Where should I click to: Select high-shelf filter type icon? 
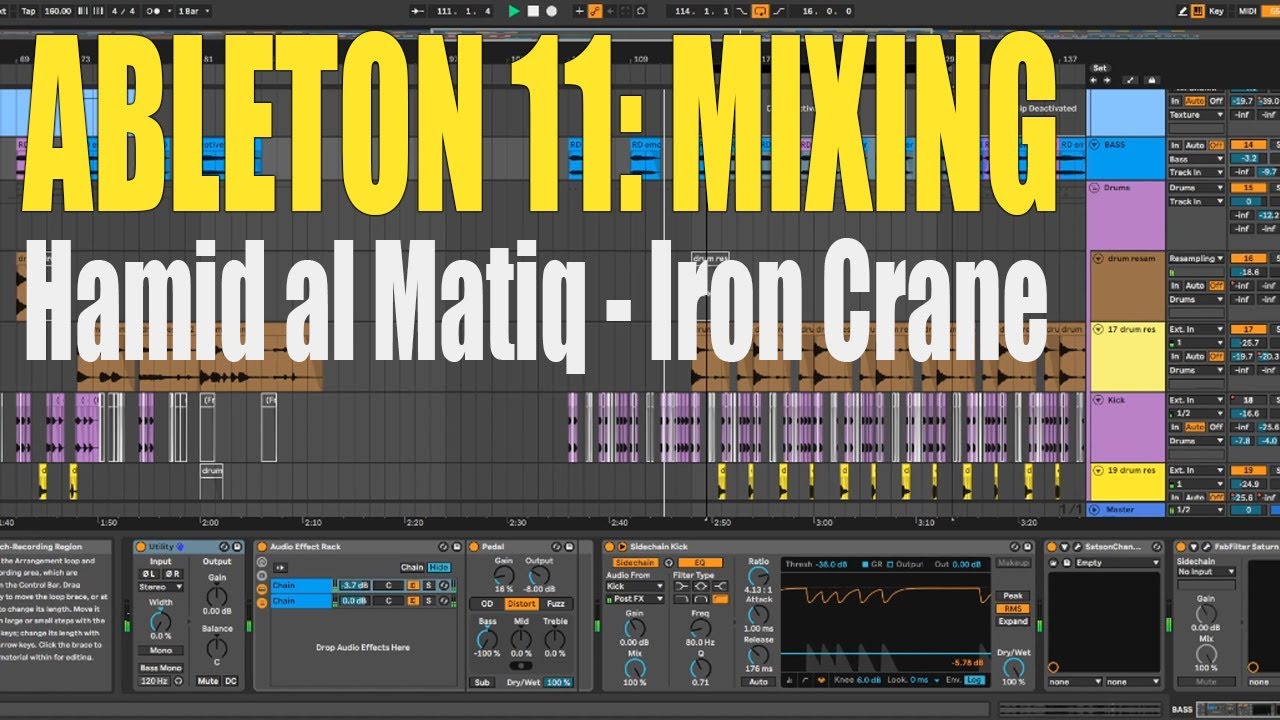[720, 587]
